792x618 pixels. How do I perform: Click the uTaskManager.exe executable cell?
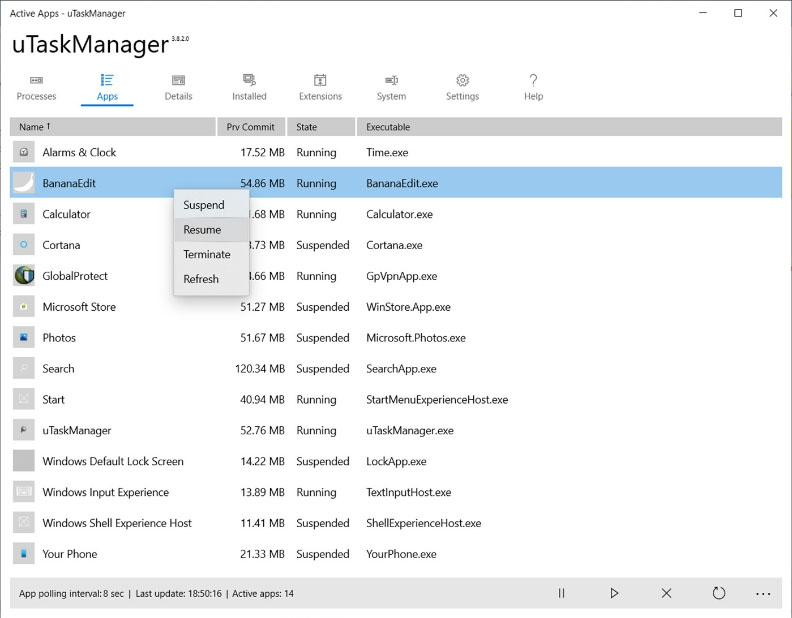(410, 431)
